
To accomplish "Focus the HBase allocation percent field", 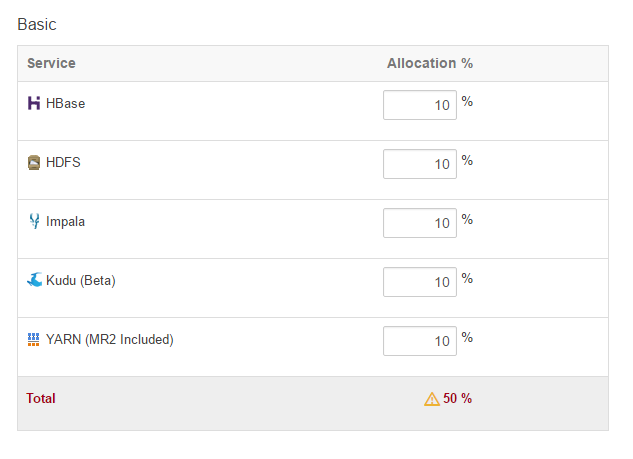I will click(x=419, y=105).
